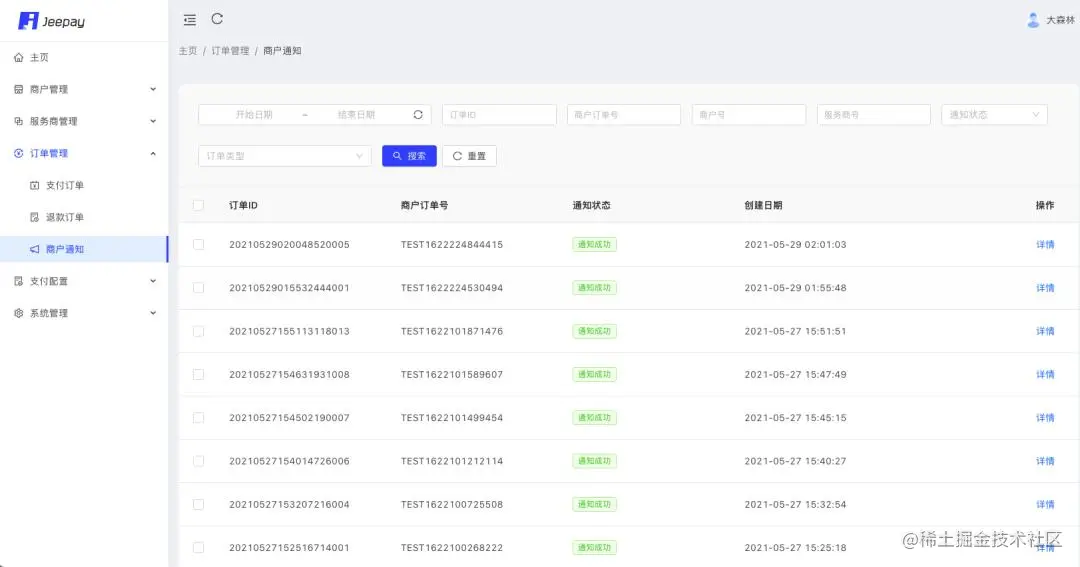Click the 退款订单 icon
Viewport: 1080px width, 567px height.
point(34,217)
